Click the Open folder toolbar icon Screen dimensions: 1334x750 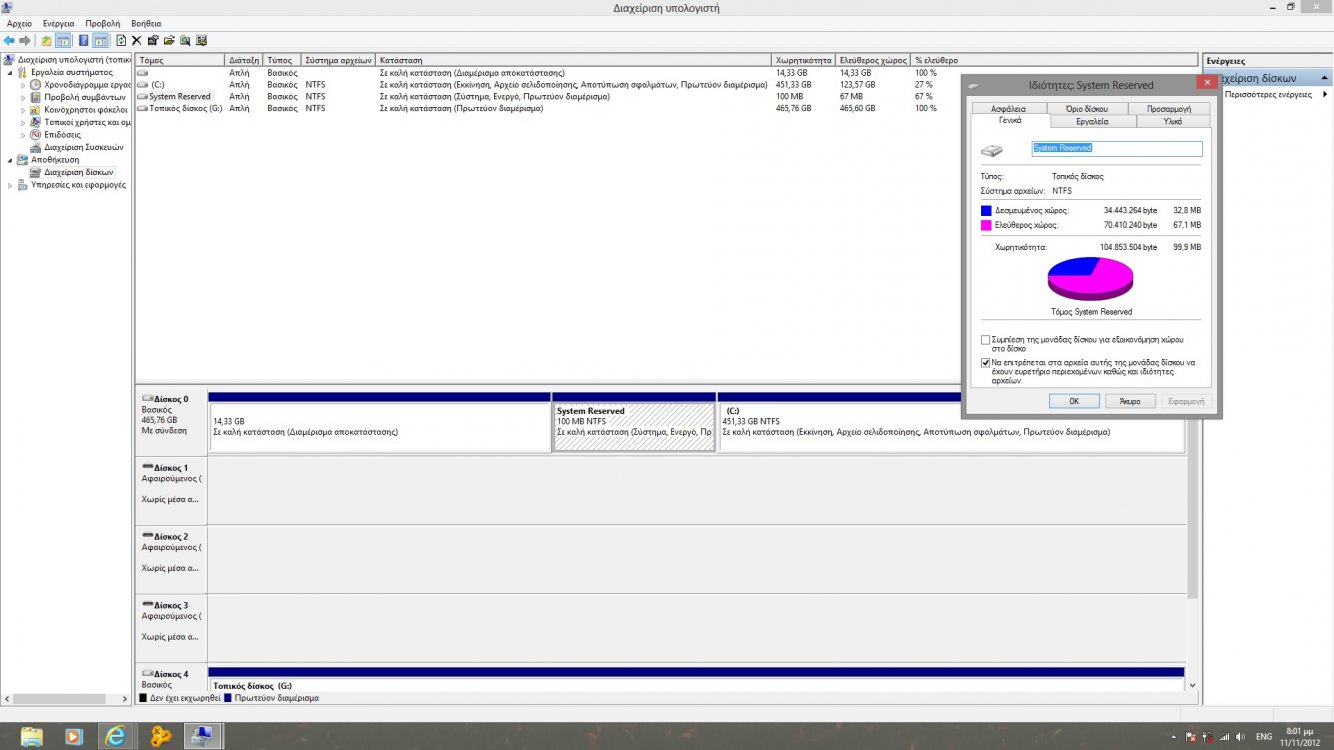tap(169, 41)
